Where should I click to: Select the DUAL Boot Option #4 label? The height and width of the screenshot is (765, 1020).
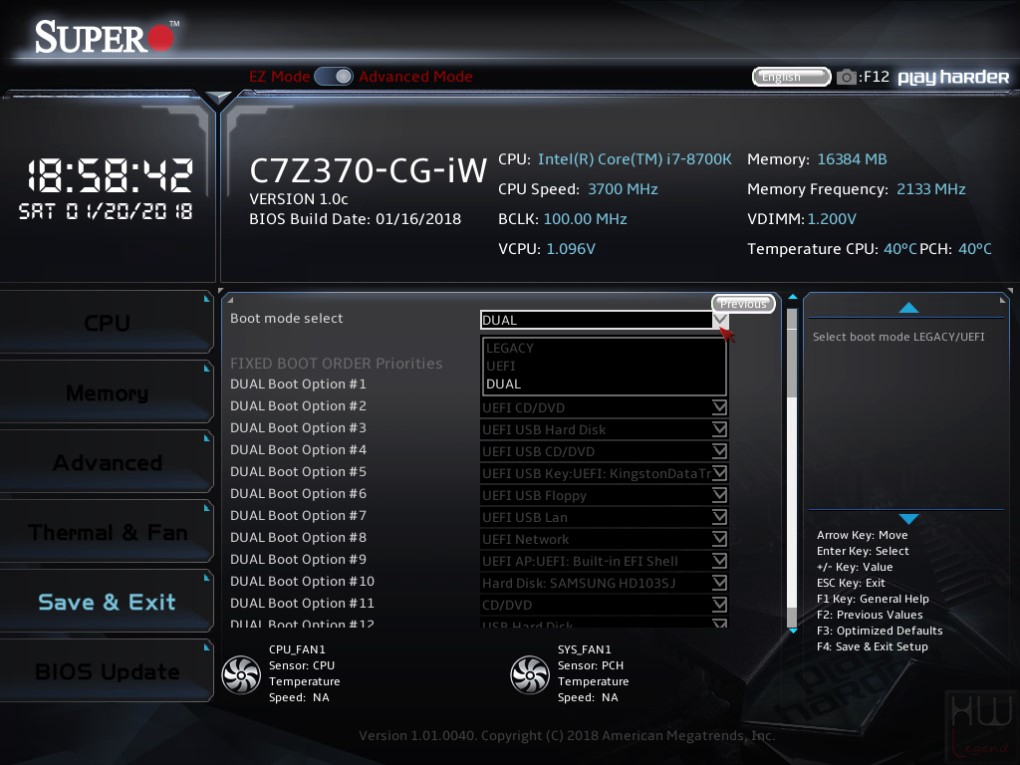[298, 450]
